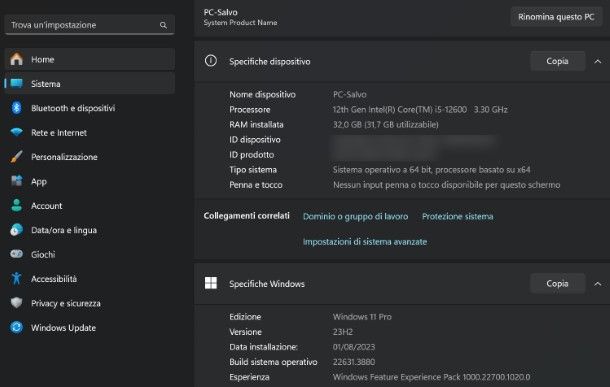610x387 pixels.
Task: Focus the Trova un'impostazione search field
Action: pos(89,25)
